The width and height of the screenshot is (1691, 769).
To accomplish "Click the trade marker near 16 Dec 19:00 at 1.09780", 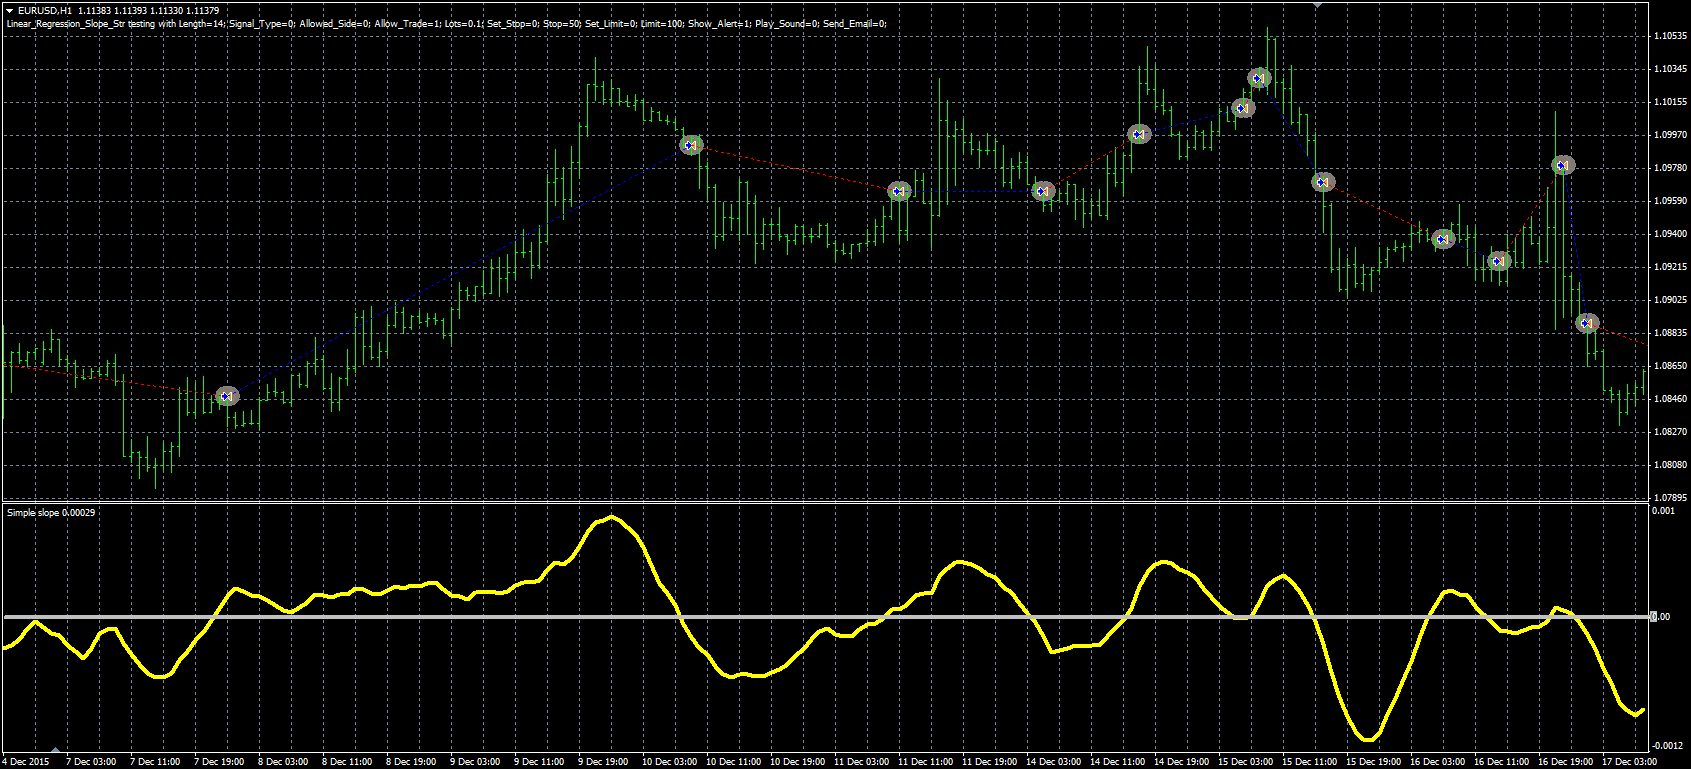I will click(1563, 165).
